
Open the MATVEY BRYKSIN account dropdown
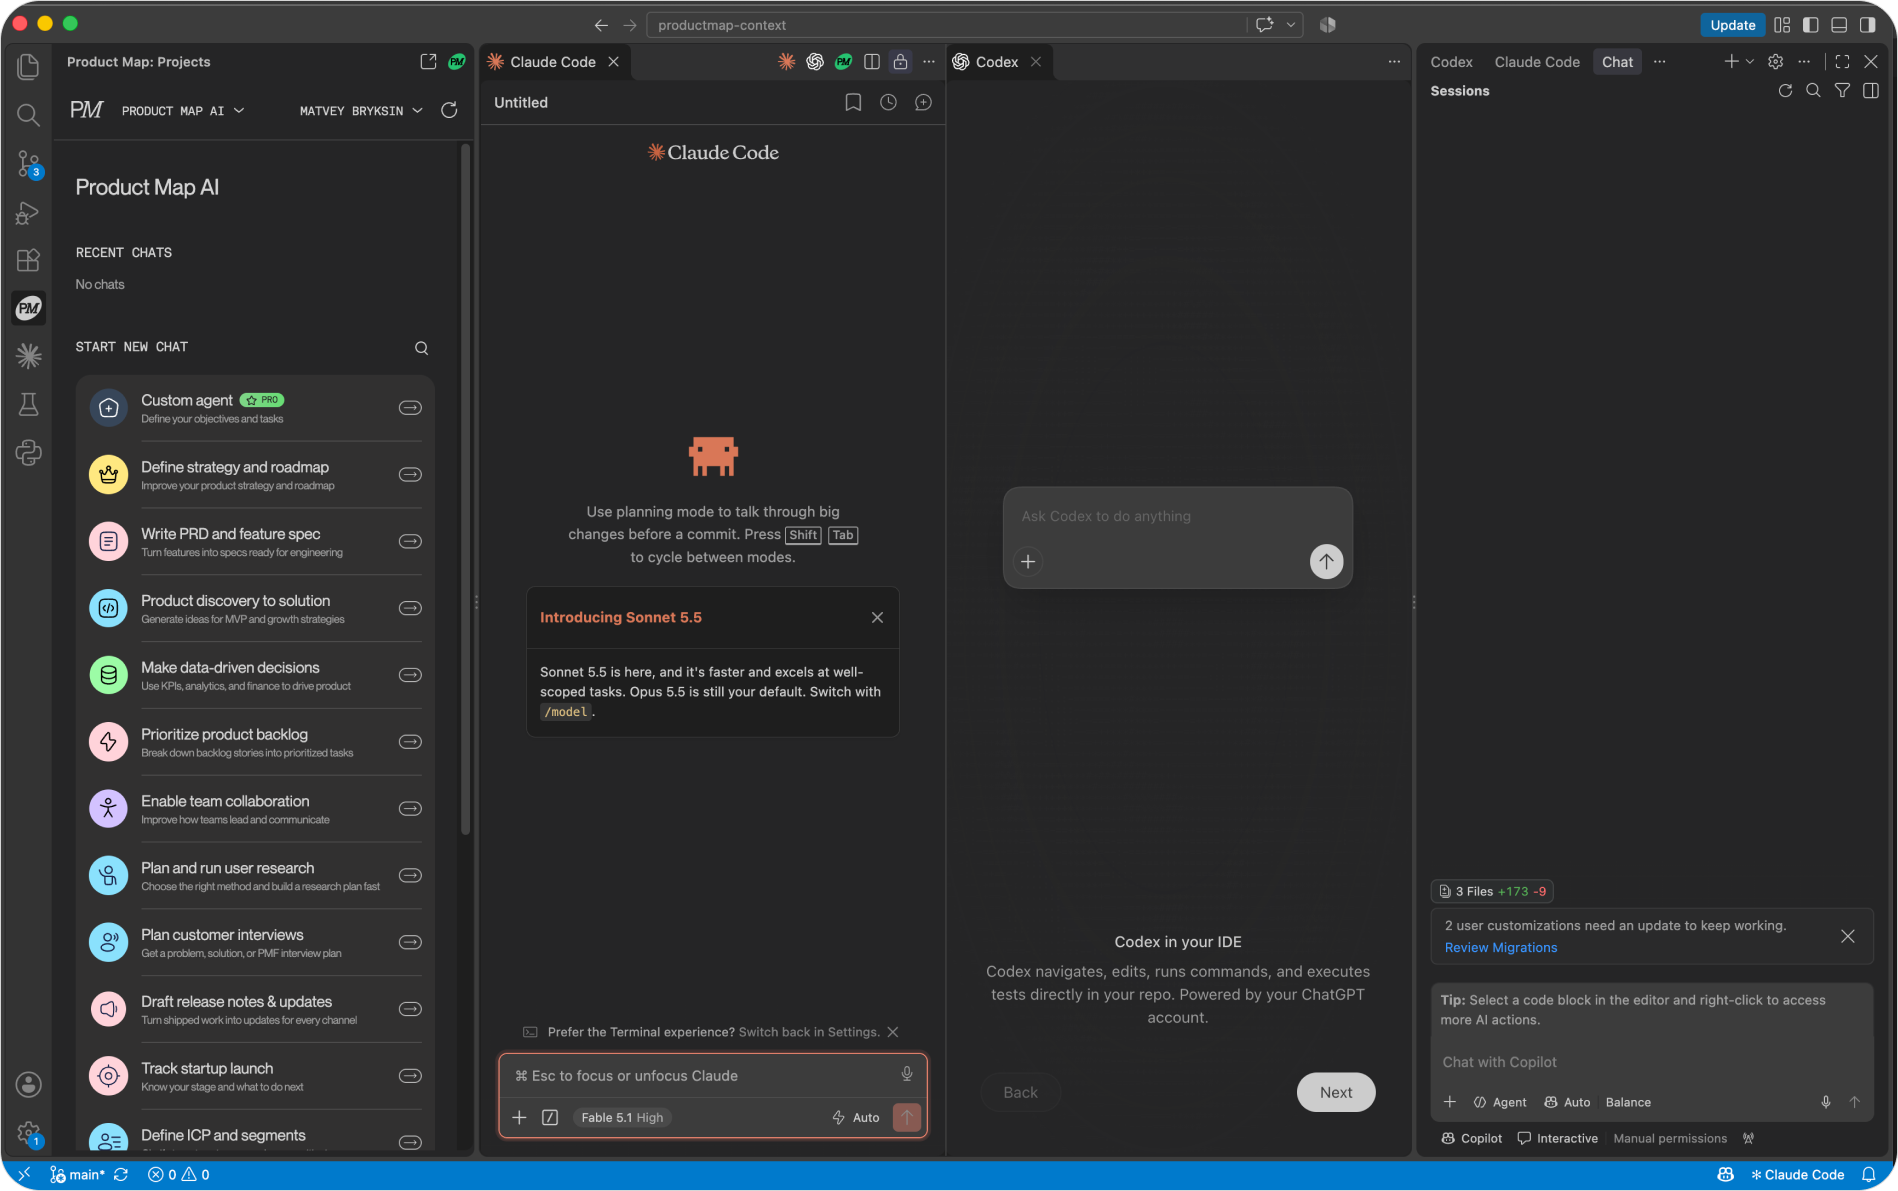click(361, 111)
